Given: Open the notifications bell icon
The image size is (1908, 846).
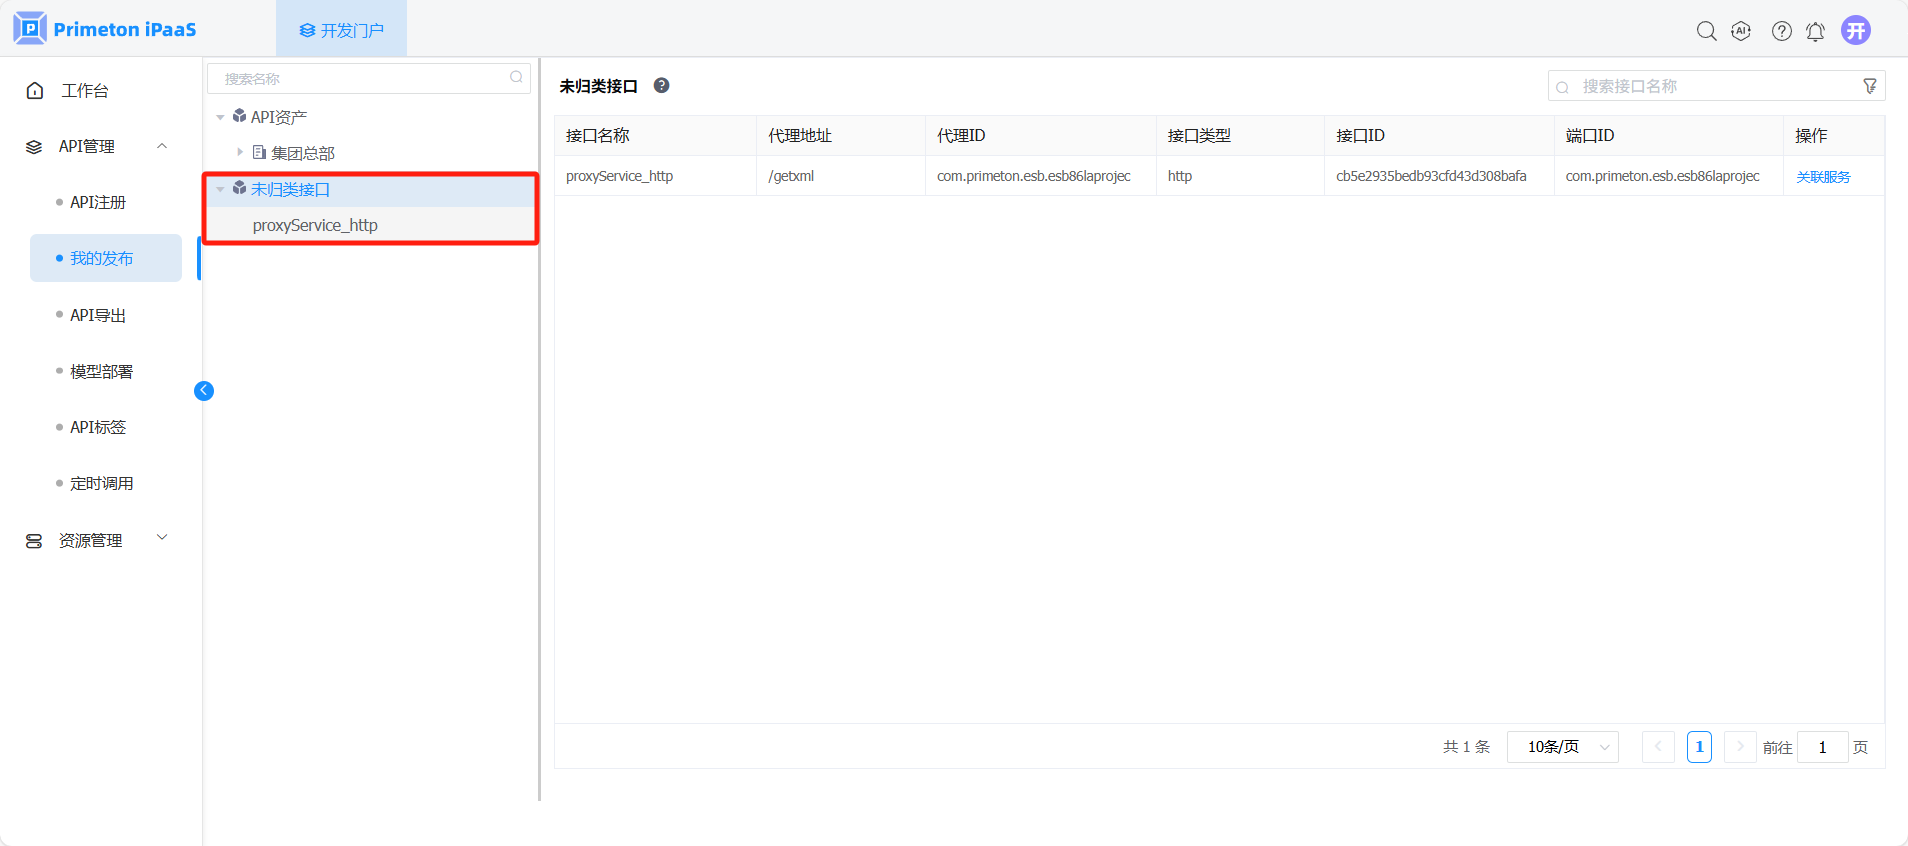Looking at the screenshot, I should [x=1815, y=31].
